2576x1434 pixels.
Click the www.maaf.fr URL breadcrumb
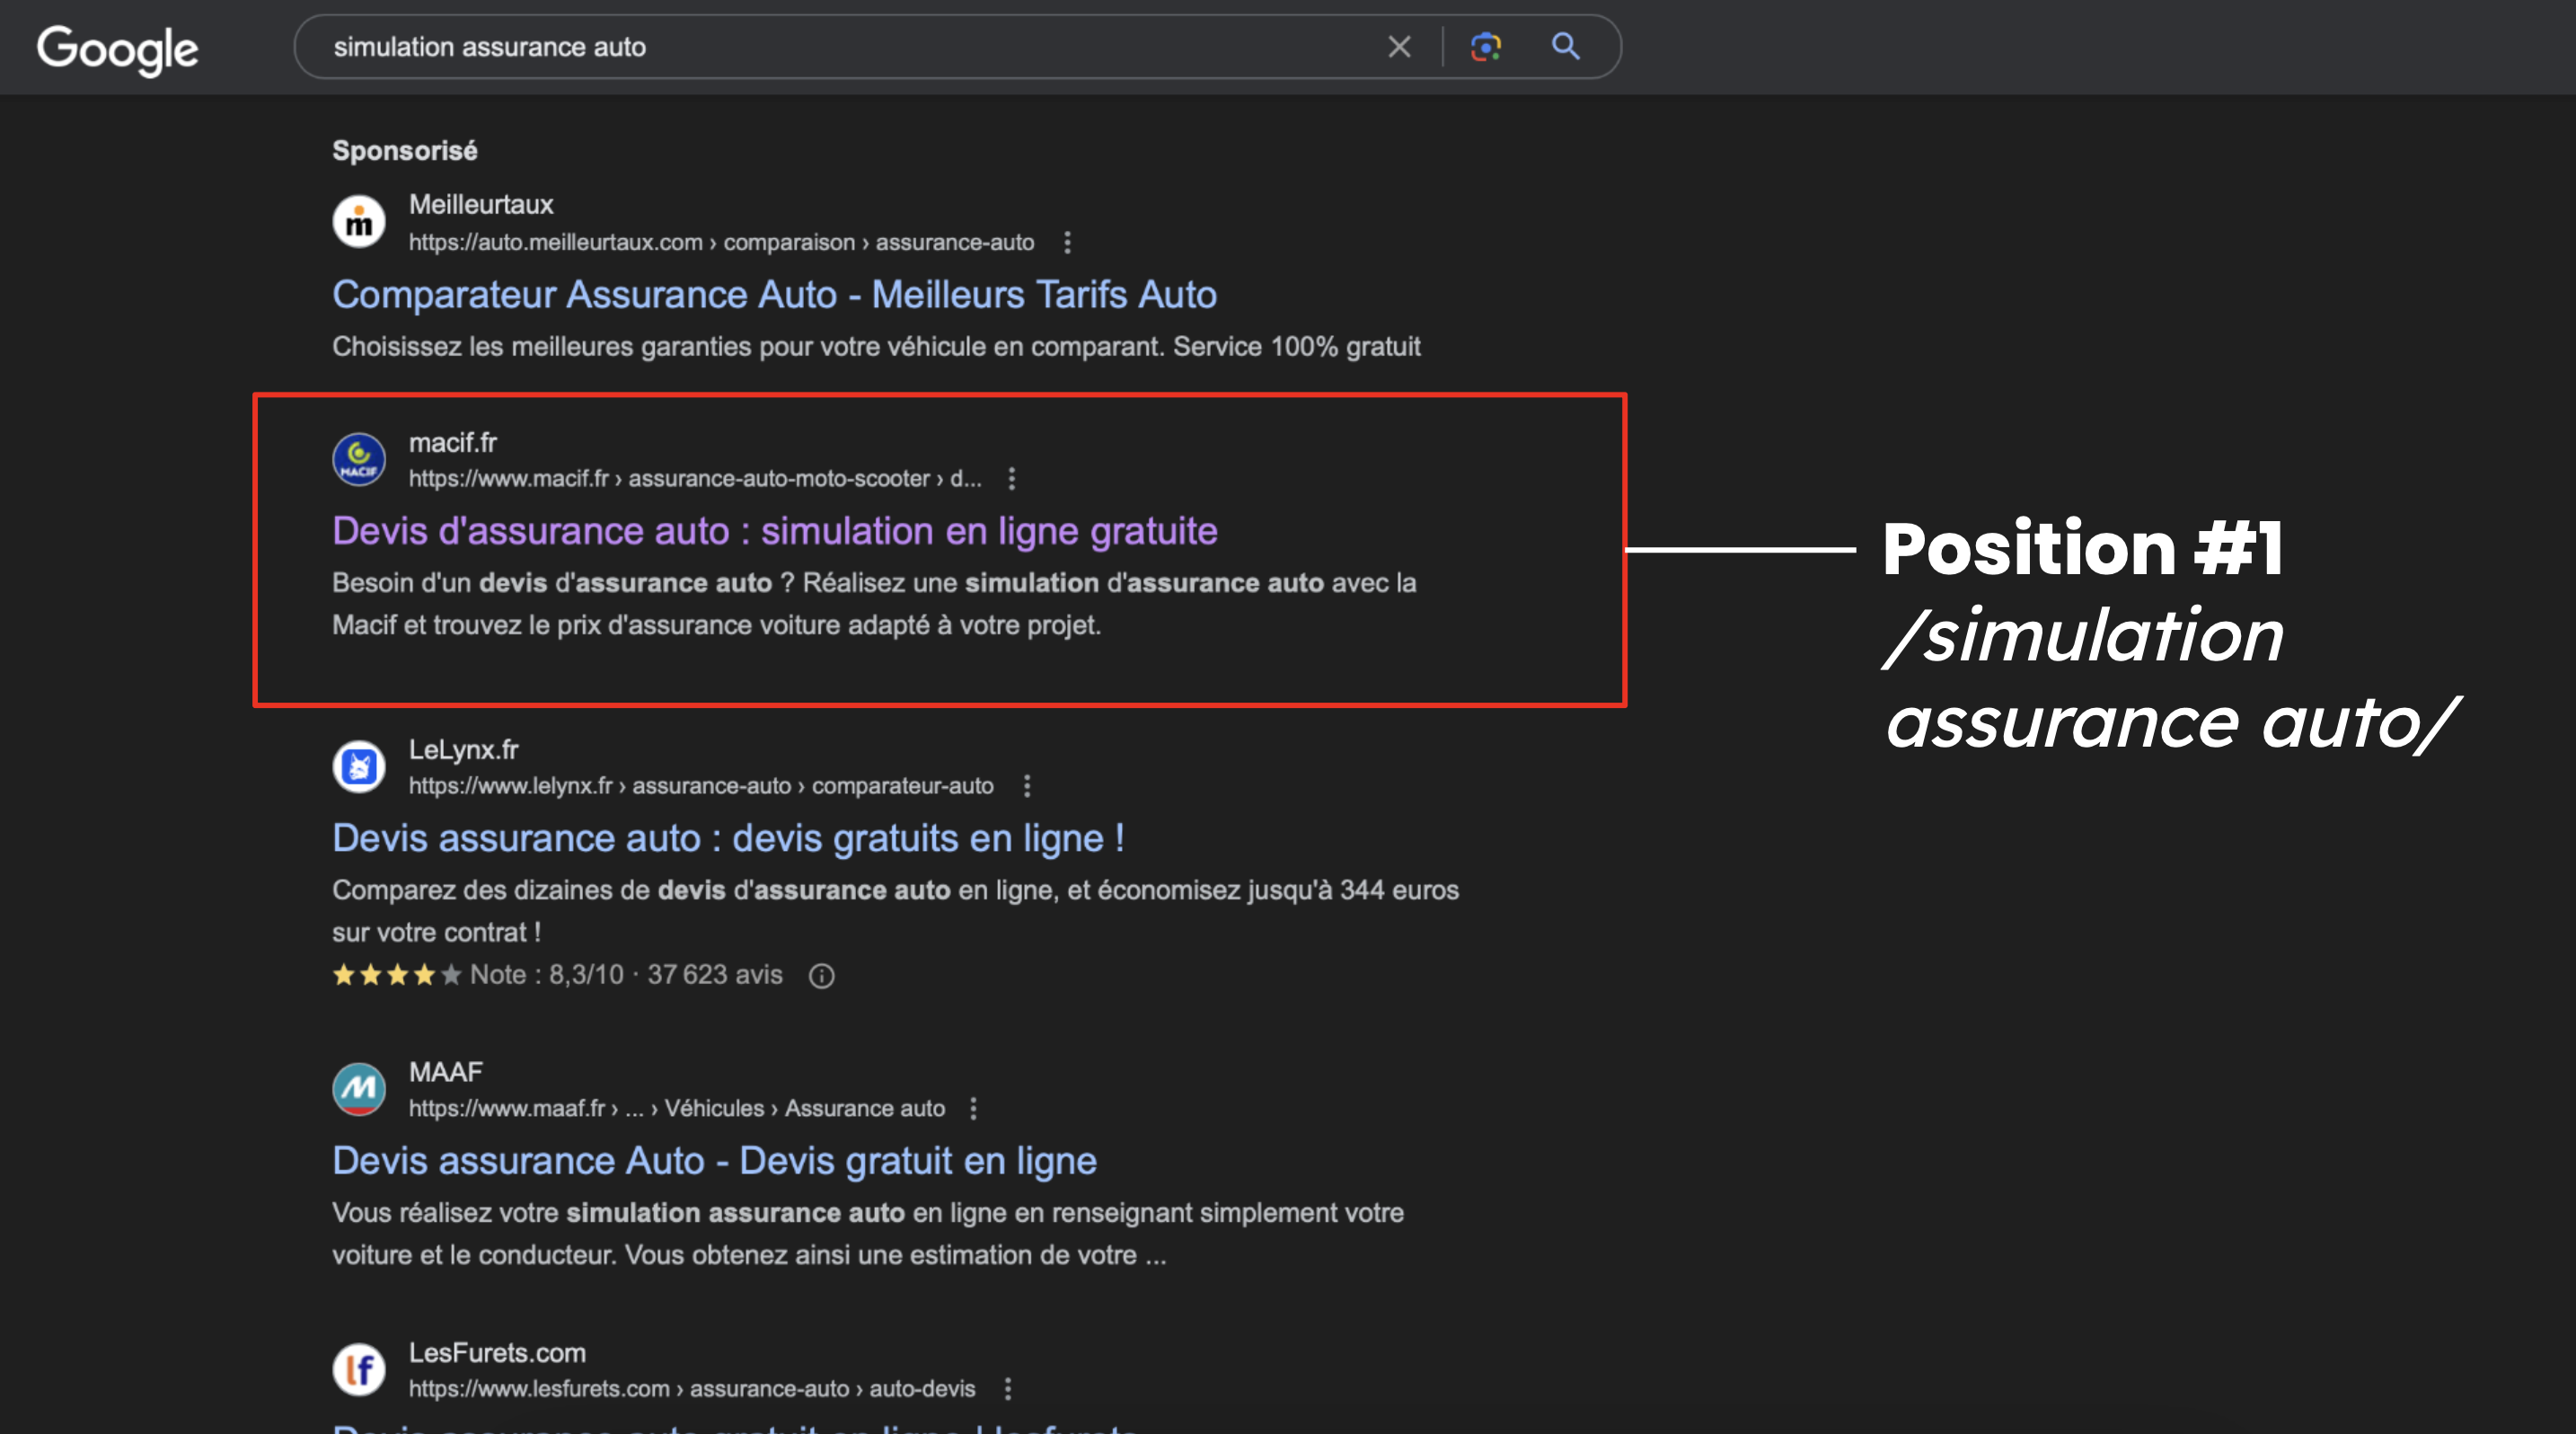pos(677,1109)
